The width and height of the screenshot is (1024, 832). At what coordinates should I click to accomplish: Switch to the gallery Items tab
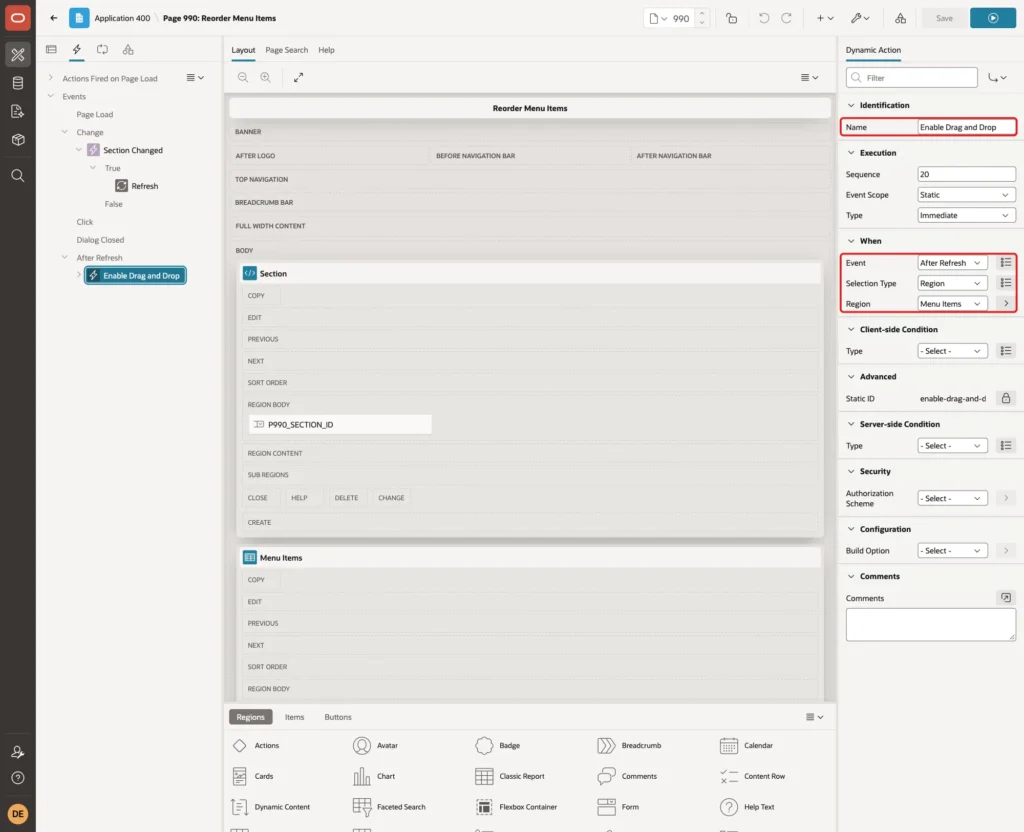pyautogui.click(x=295, y=717)
